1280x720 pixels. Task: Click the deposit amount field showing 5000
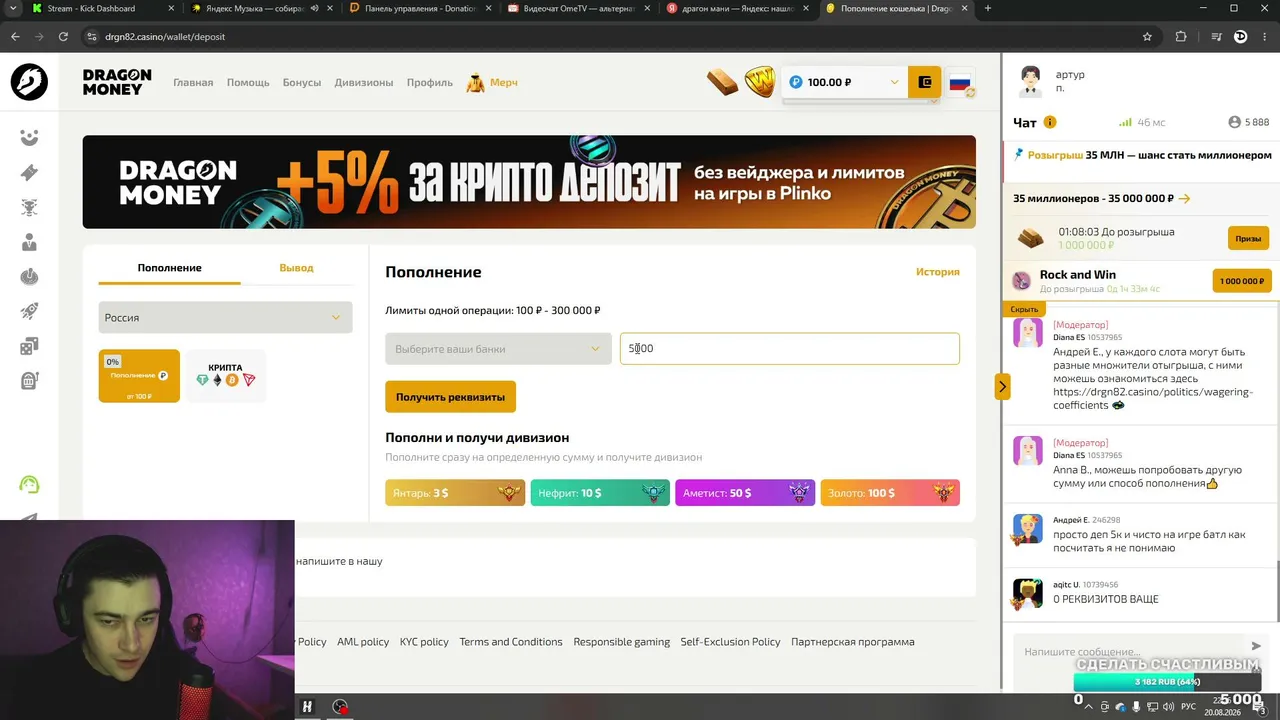pos(790,349)
